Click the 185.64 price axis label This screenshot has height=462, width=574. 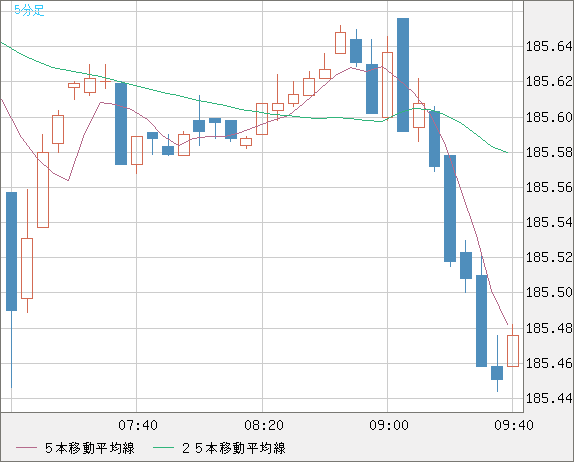coord(549,46)
